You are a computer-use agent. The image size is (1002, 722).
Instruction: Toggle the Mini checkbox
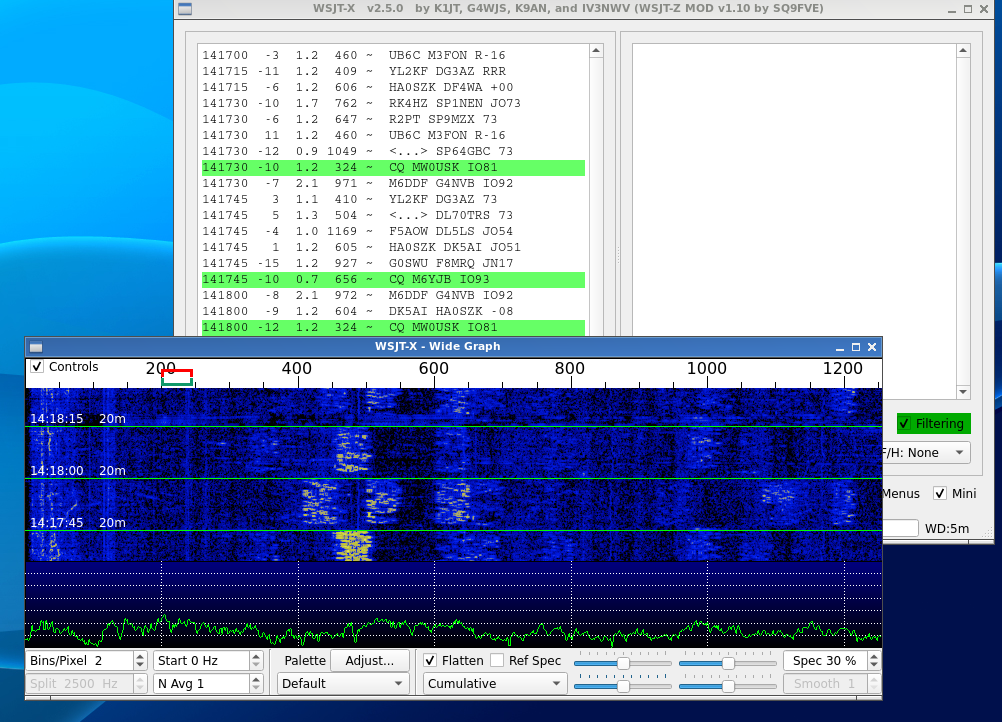(939, 493)
